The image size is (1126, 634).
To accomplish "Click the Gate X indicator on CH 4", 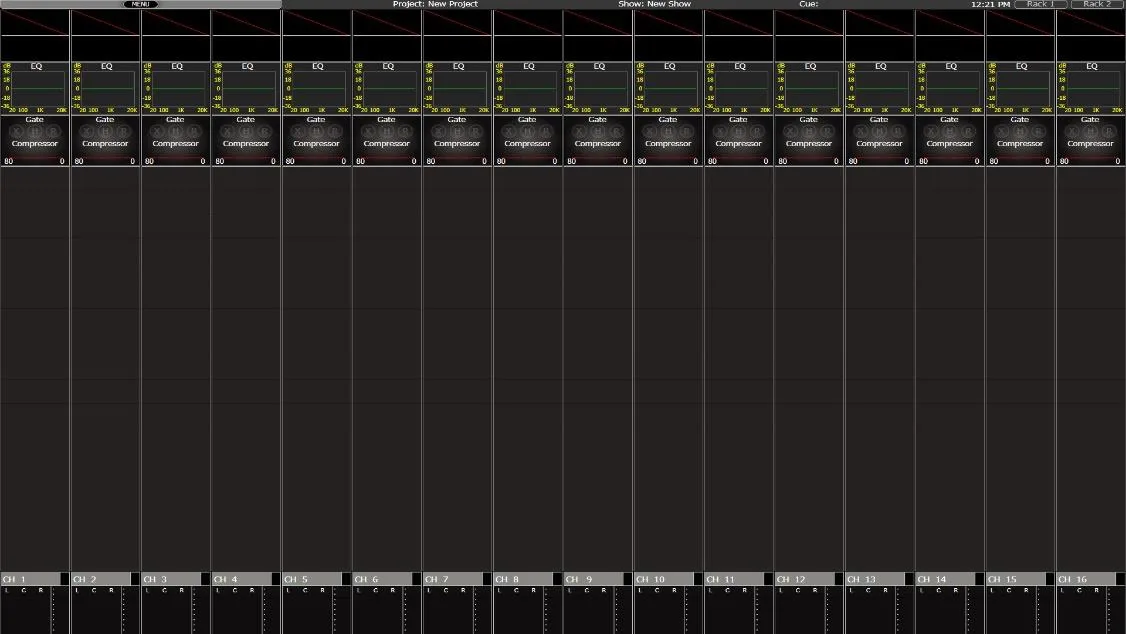I will (x=228, y=132).
